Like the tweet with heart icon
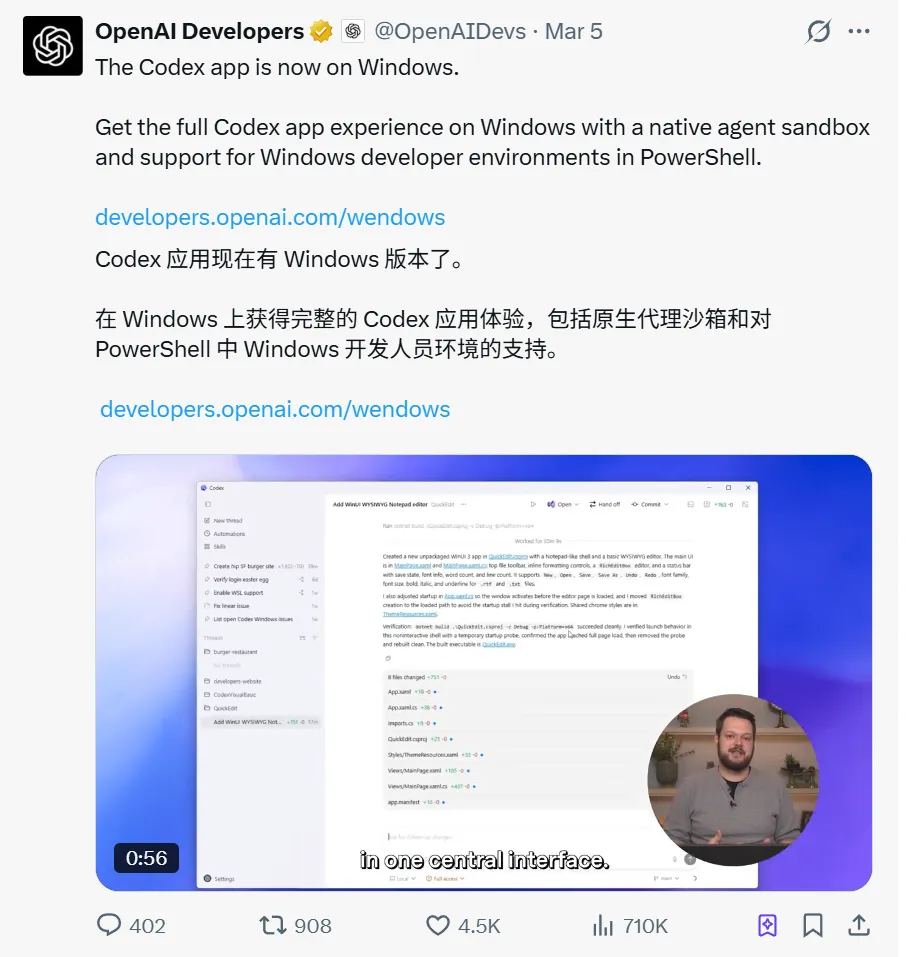This screenshot has height=957, width=909. coord(438,925)
